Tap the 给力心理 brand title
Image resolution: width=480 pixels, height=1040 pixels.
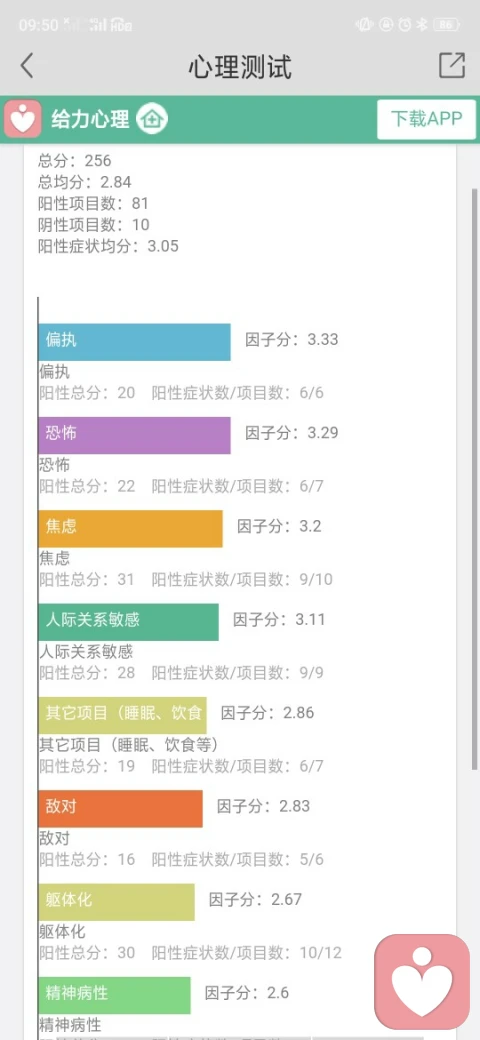pyautogui.click(x=90, y=119)
